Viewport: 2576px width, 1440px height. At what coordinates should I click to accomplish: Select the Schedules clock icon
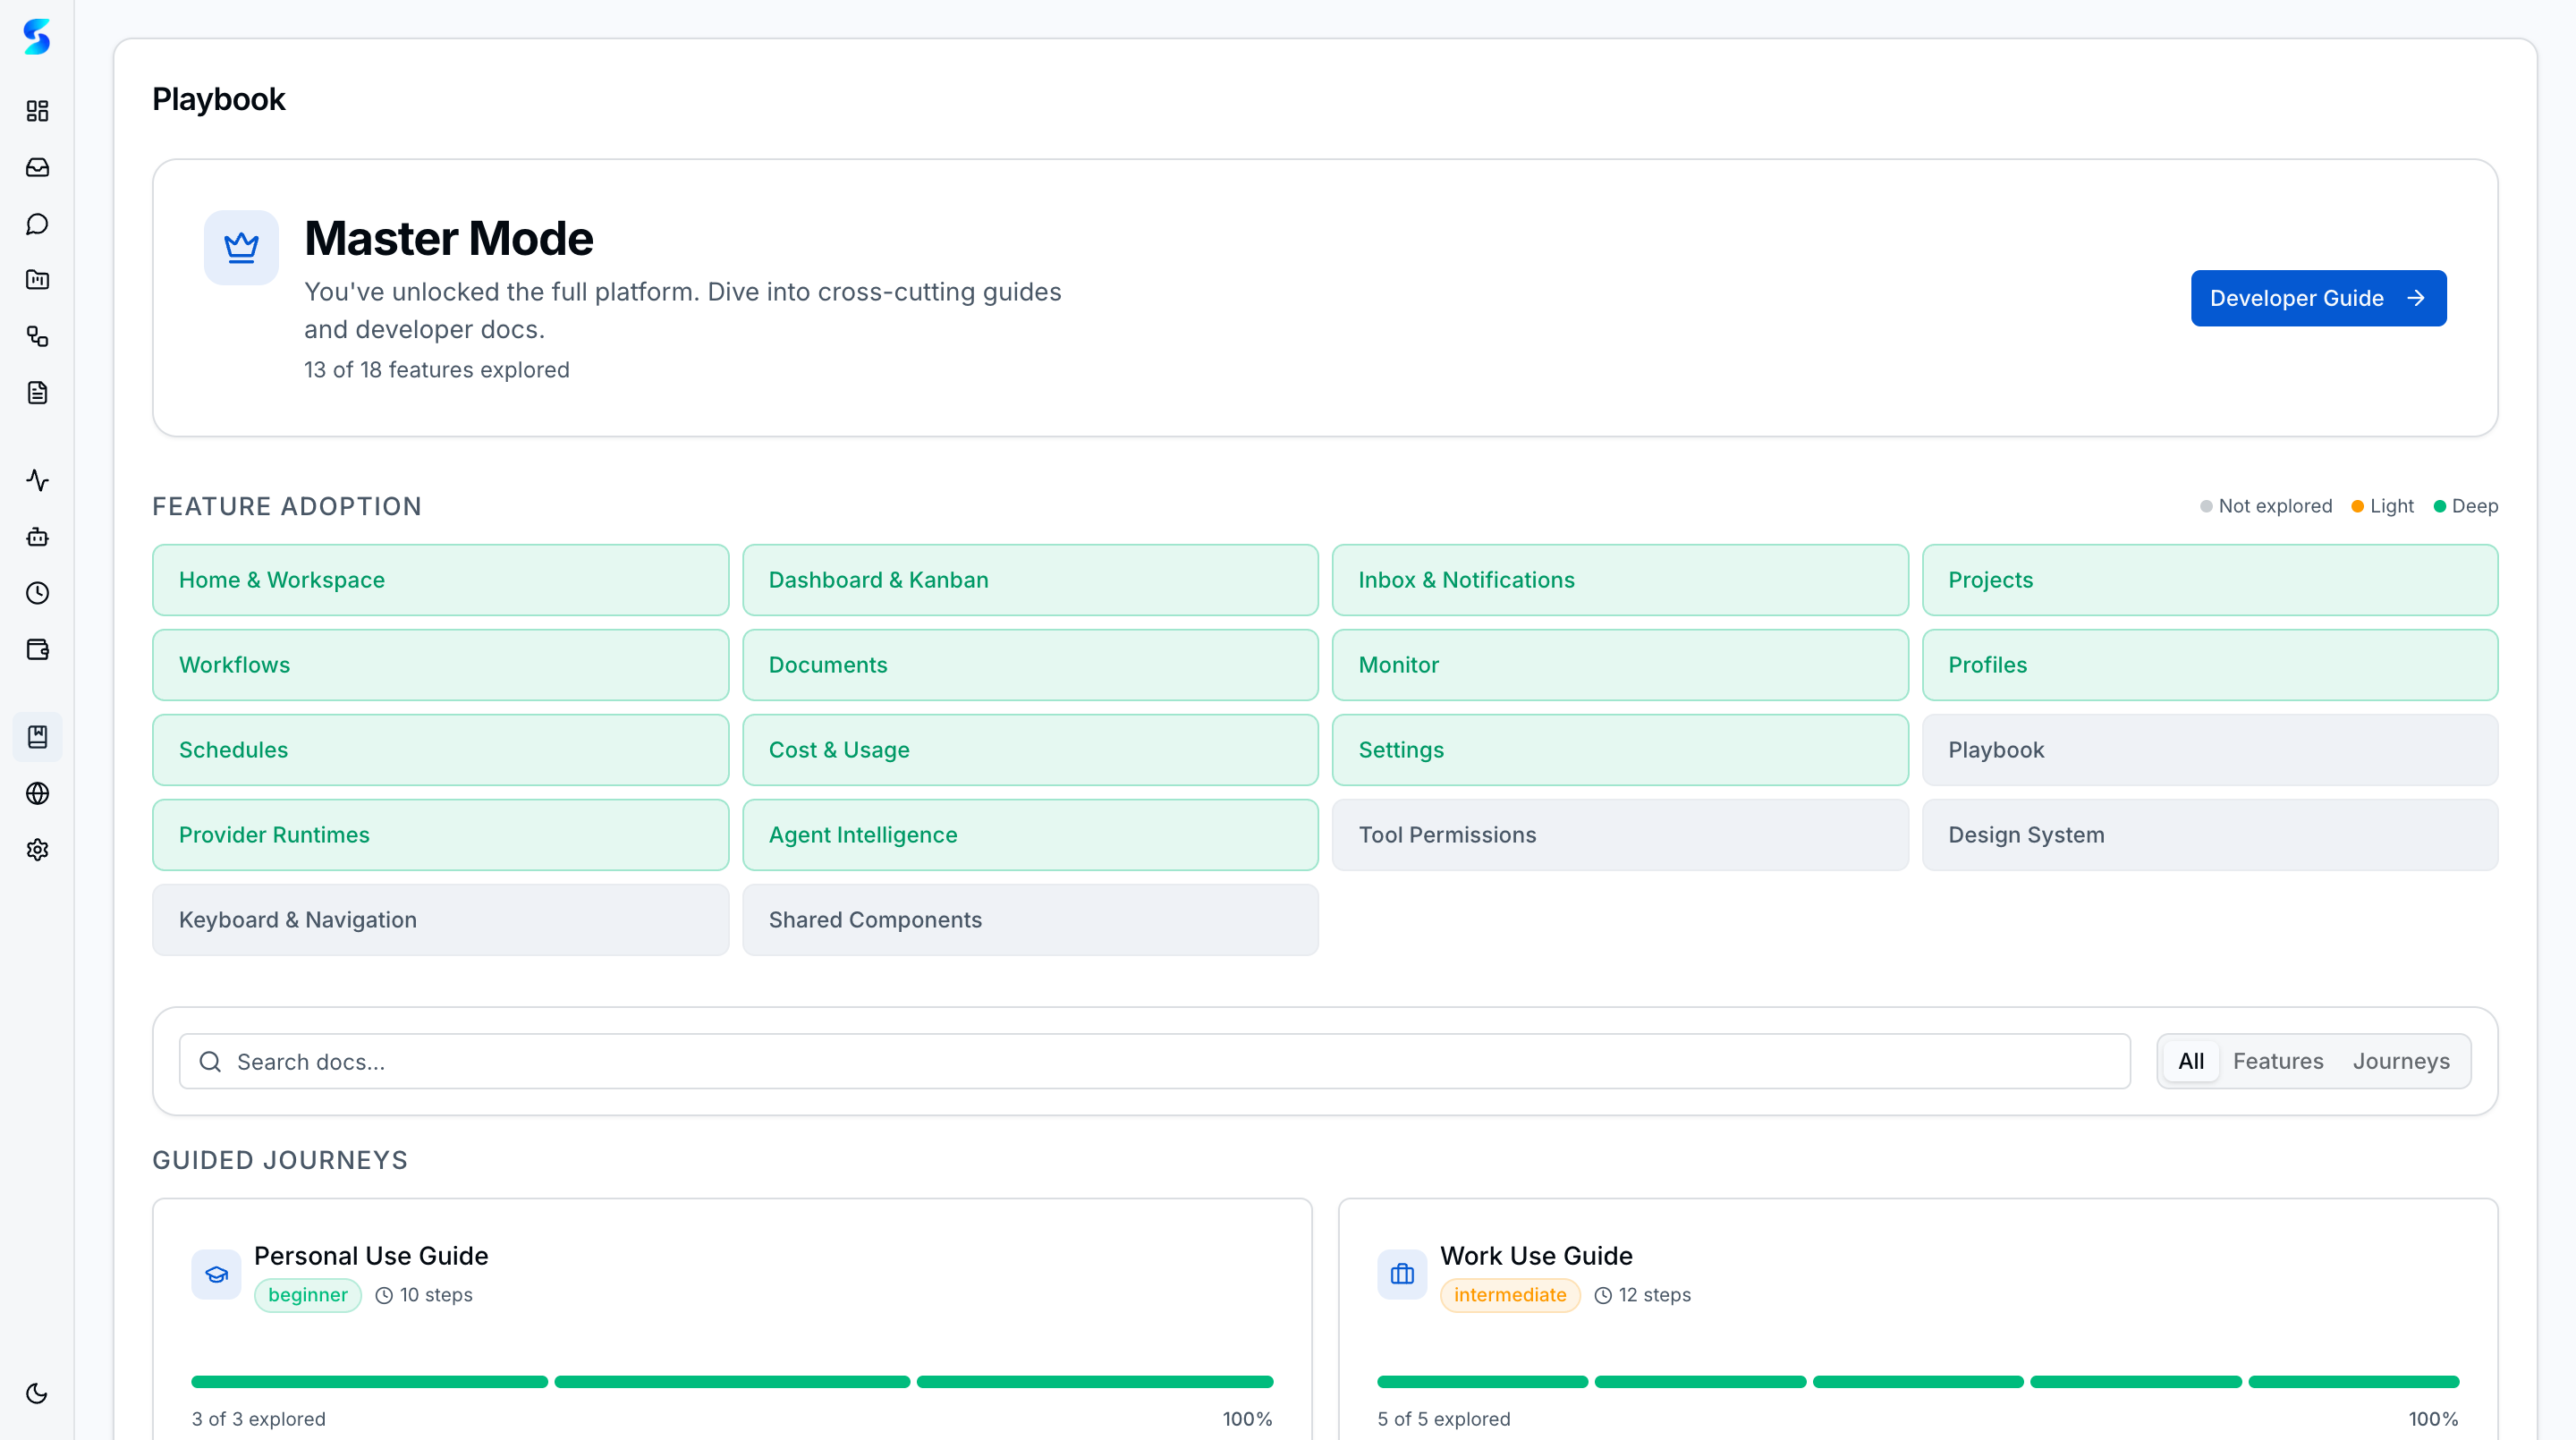click(x=37, y=593)
